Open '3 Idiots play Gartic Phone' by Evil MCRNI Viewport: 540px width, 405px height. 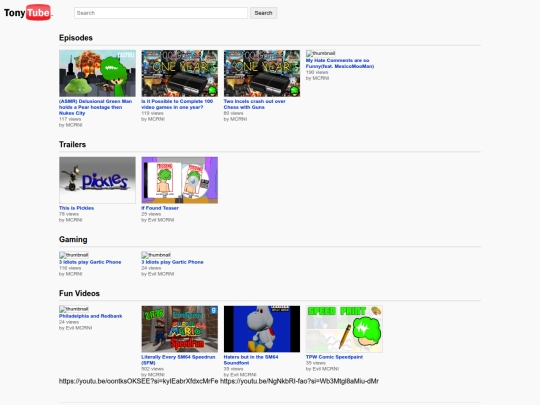(x=172, y=262)
